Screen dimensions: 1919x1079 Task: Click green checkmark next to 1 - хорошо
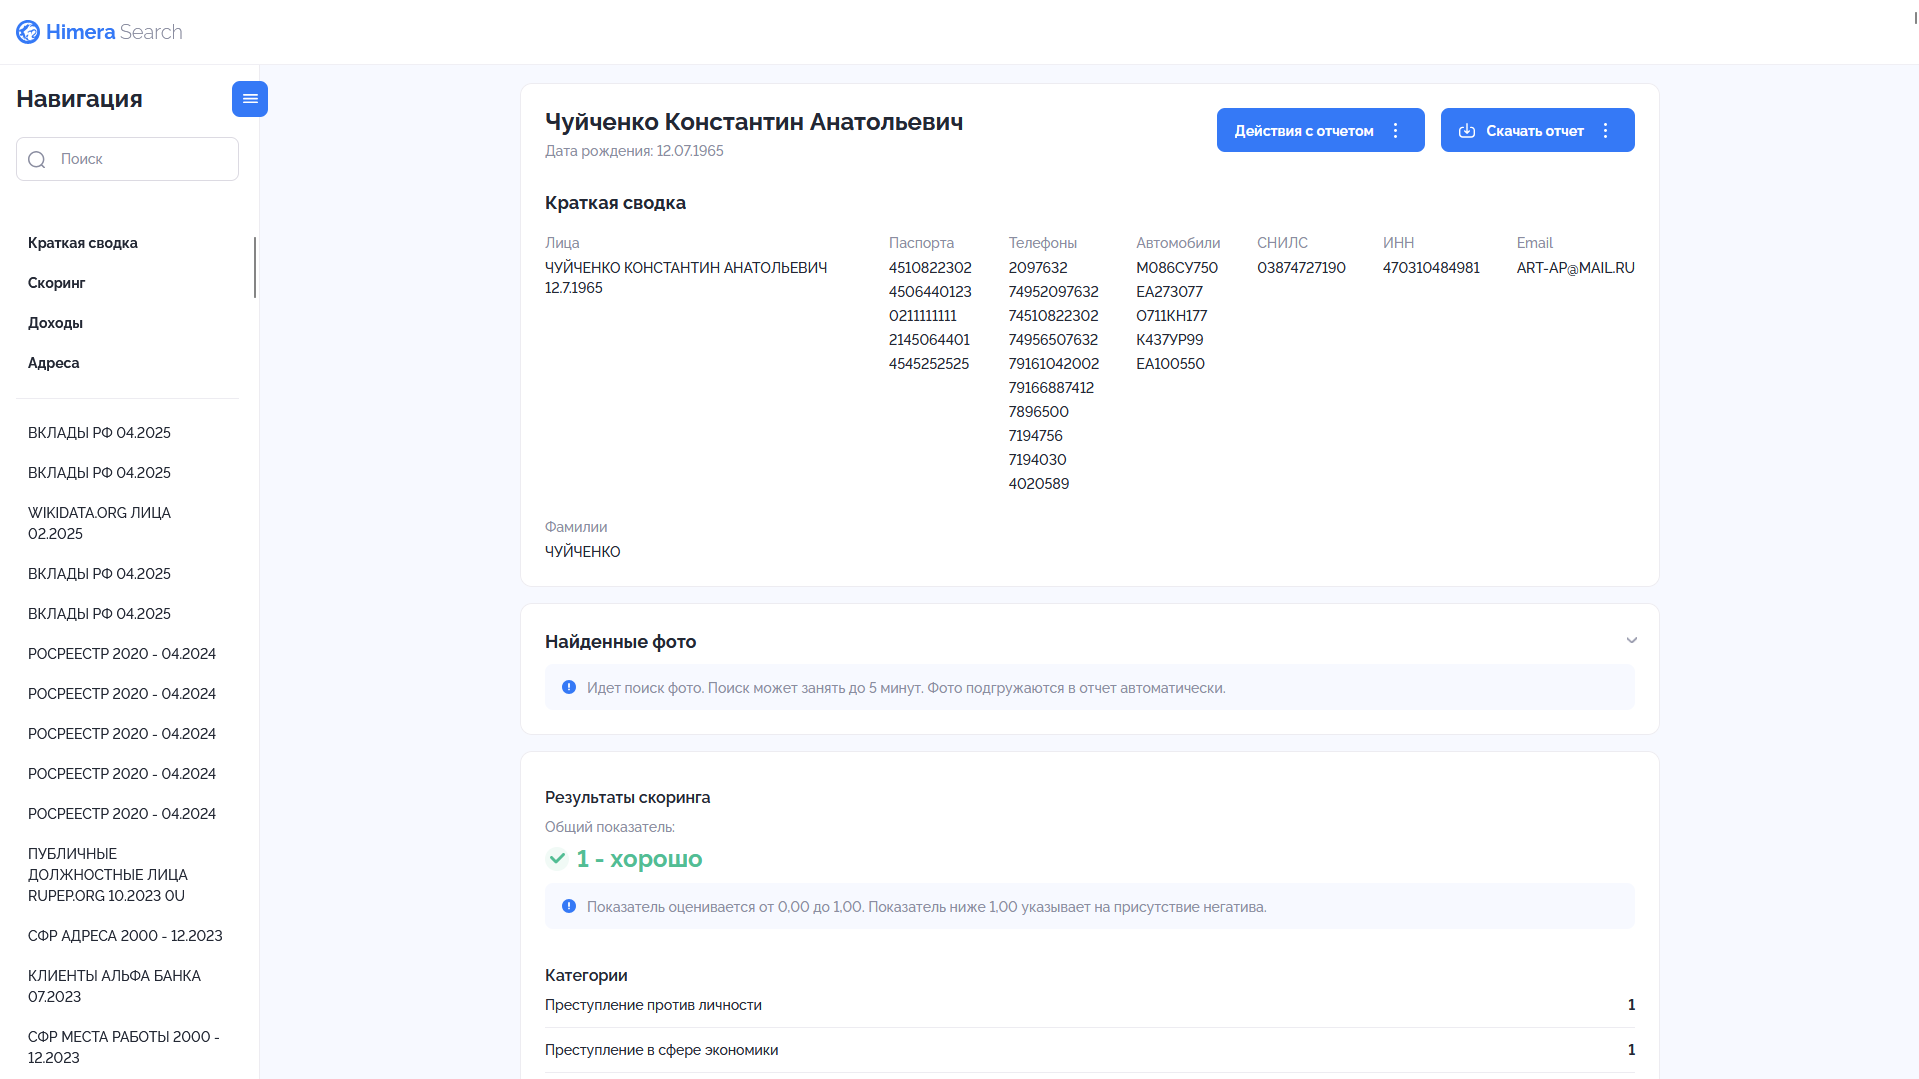pos(557,859)
